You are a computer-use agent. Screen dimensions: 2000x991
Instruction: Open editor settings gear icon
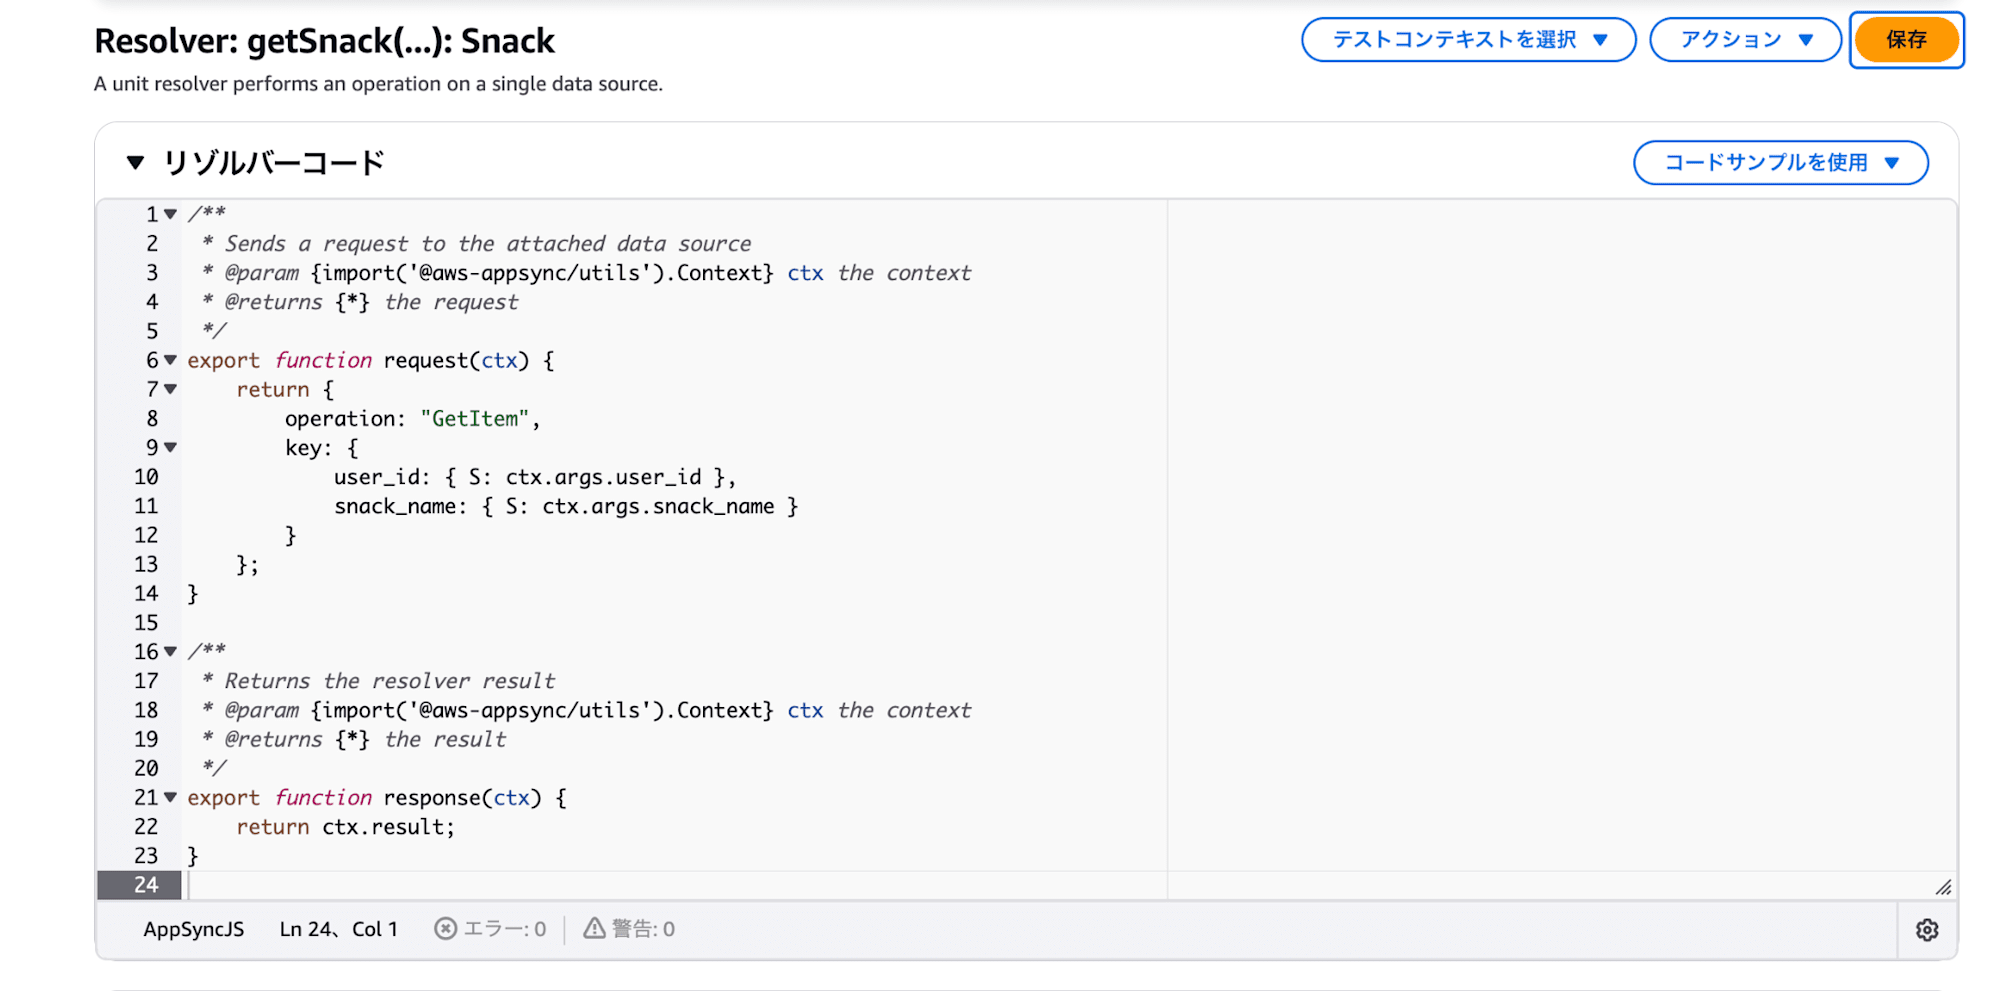click(1927, 930)
